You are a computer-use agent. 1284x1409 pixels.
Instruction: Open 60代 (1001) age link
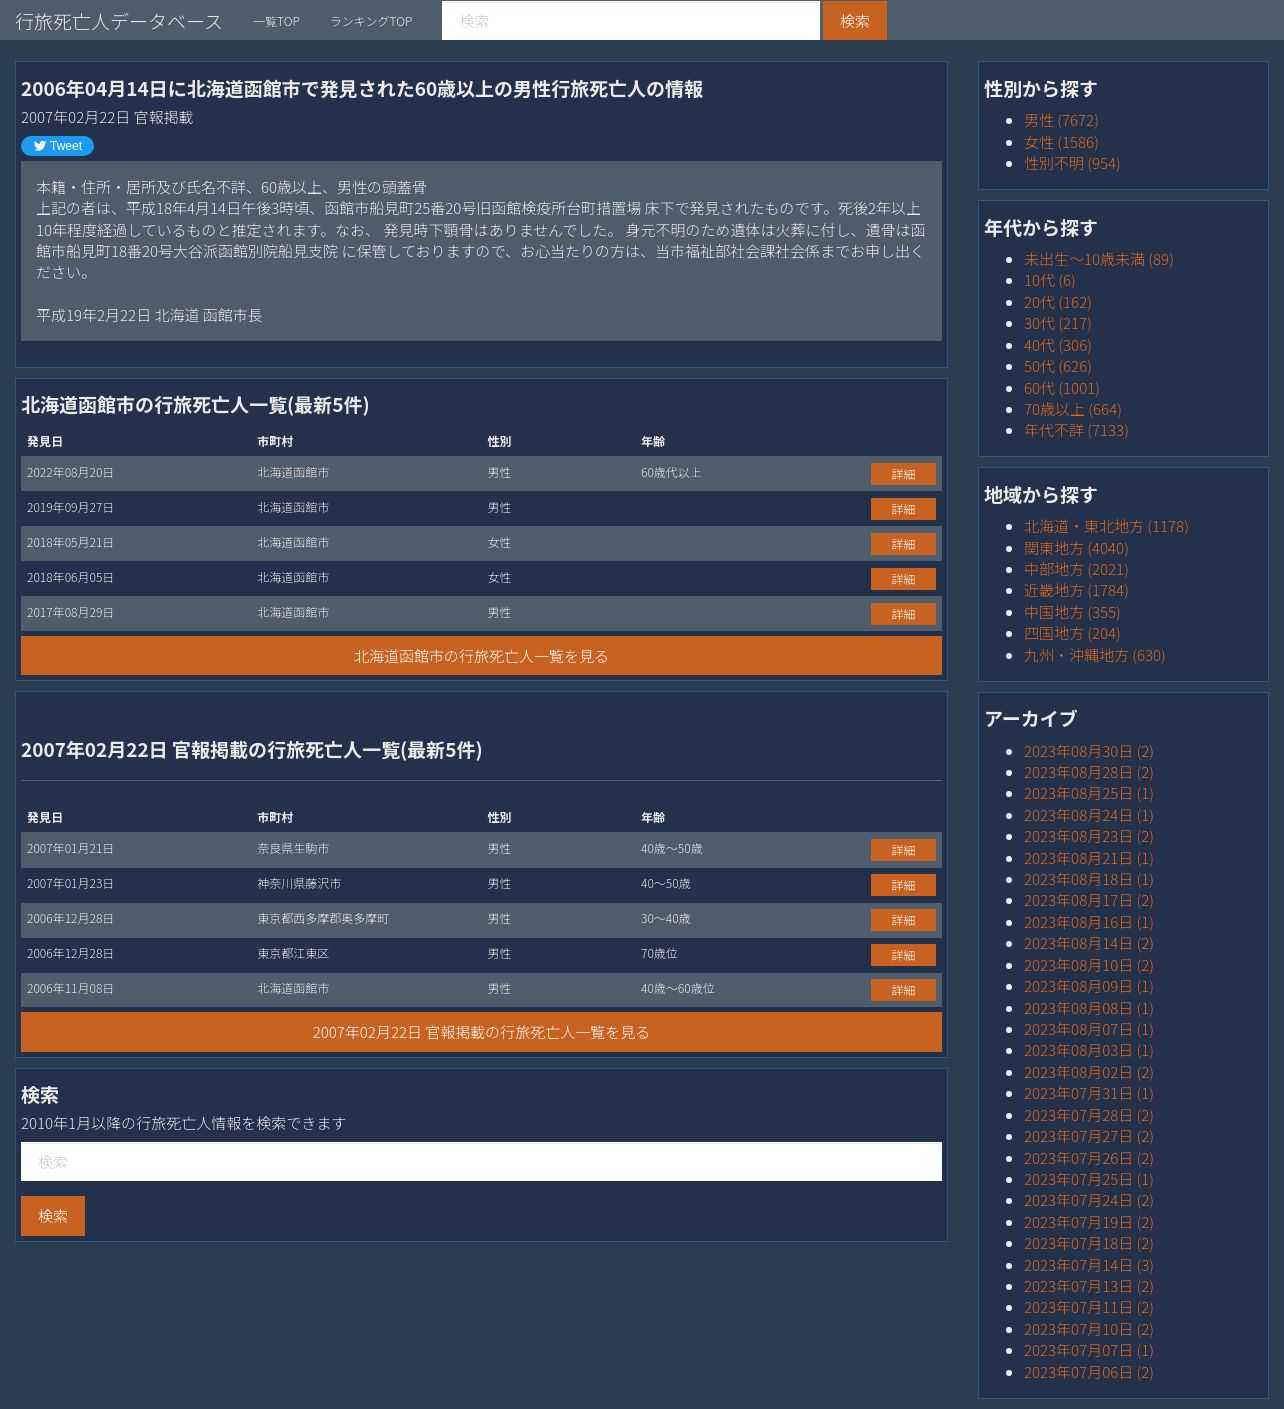pos(1062,388)
